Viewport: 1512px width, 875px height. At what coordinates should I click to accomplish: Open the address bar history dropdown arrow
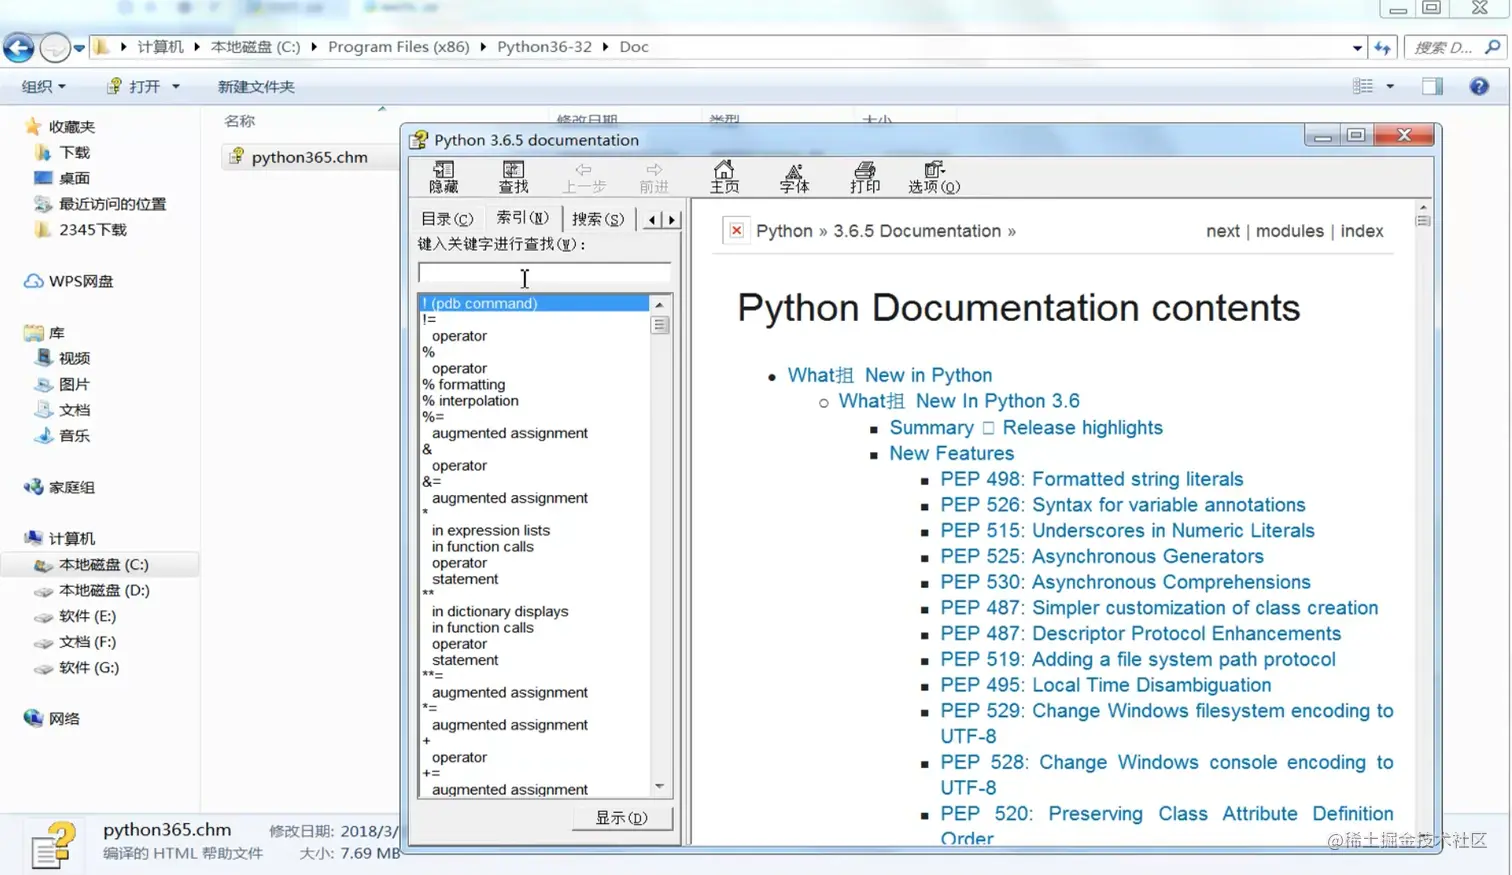pos(1357,47)
